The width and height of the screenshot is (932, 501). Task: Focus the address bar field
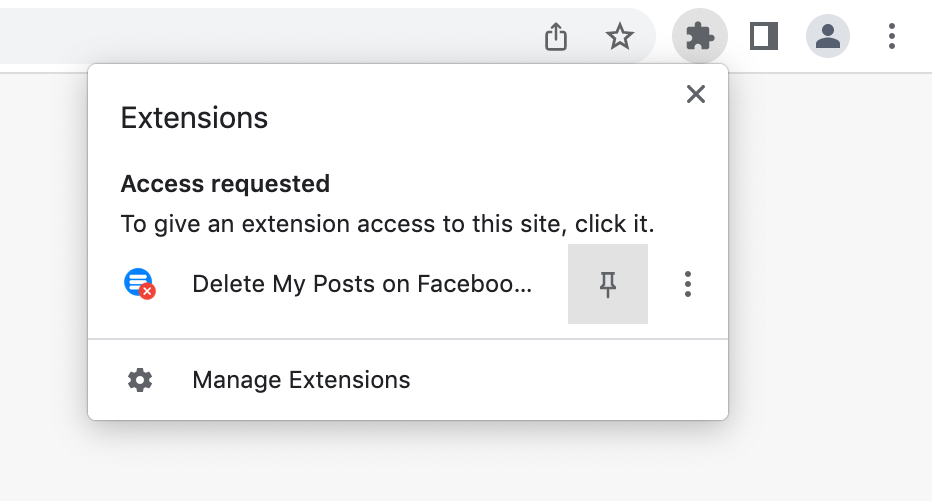pos(267,36)
